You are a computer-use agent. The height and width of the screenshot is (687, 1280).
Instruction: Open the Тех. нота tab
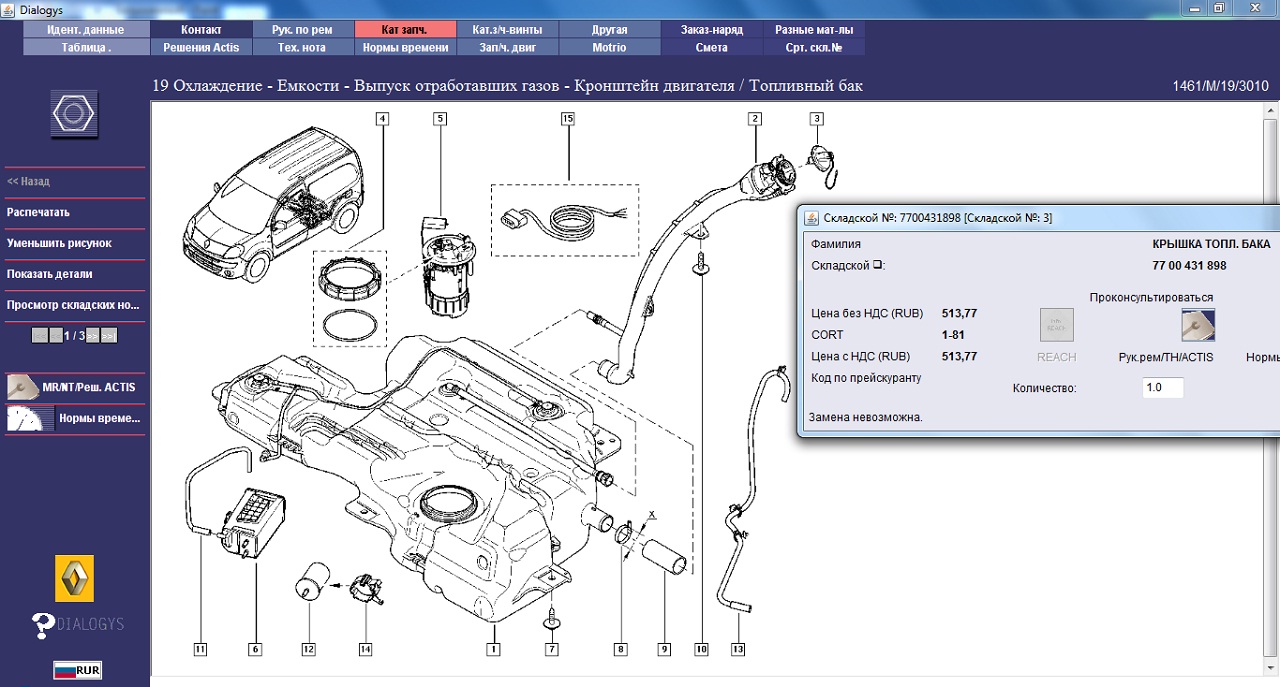click(302, 47)
